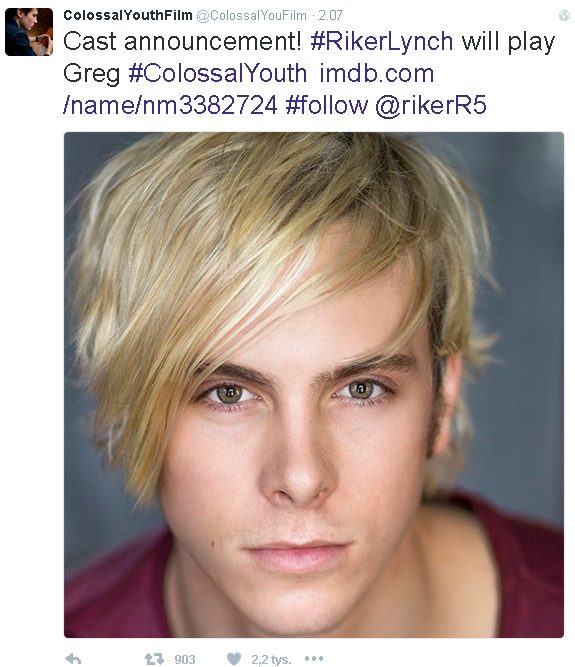Click the ColossalYouthFilm display name
Screen dimensions: 575x667
coord(128,15)
